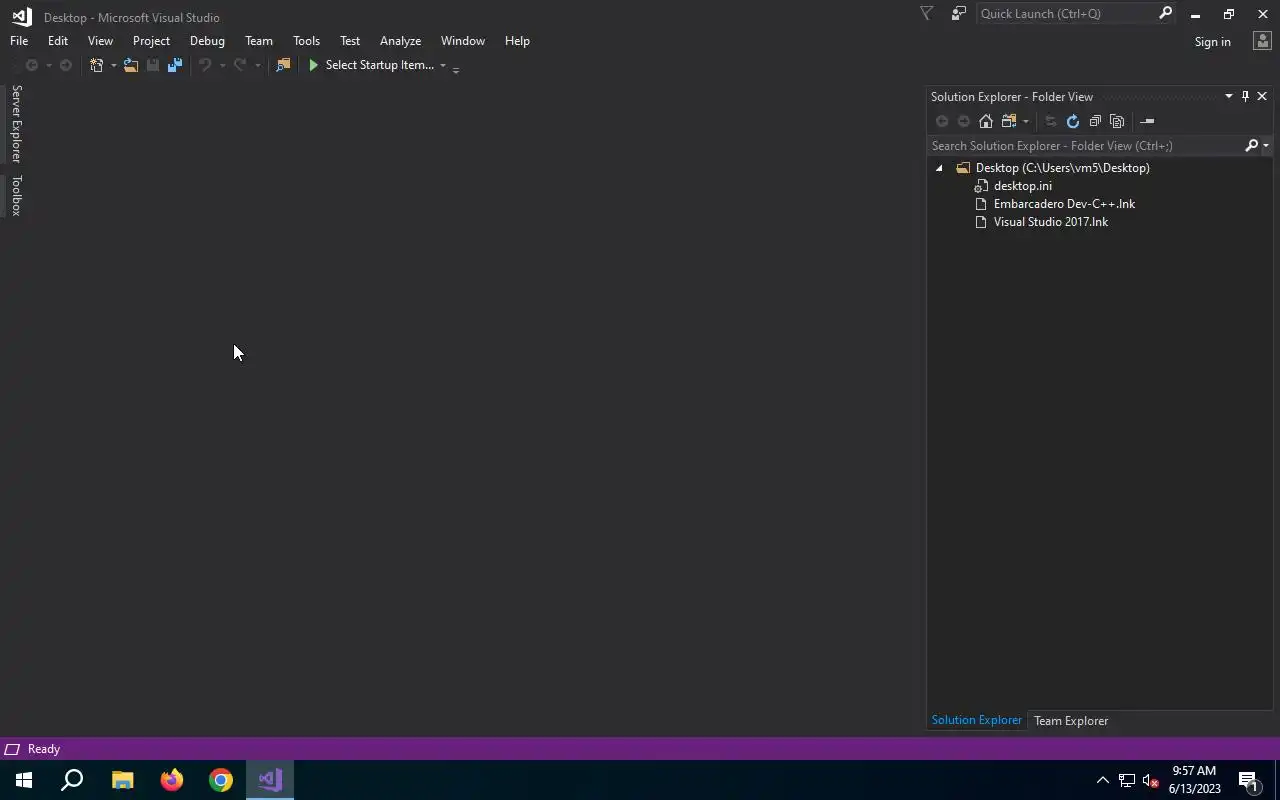Click the Switch Views icon in Solution Explorer

pos(1009,121)
